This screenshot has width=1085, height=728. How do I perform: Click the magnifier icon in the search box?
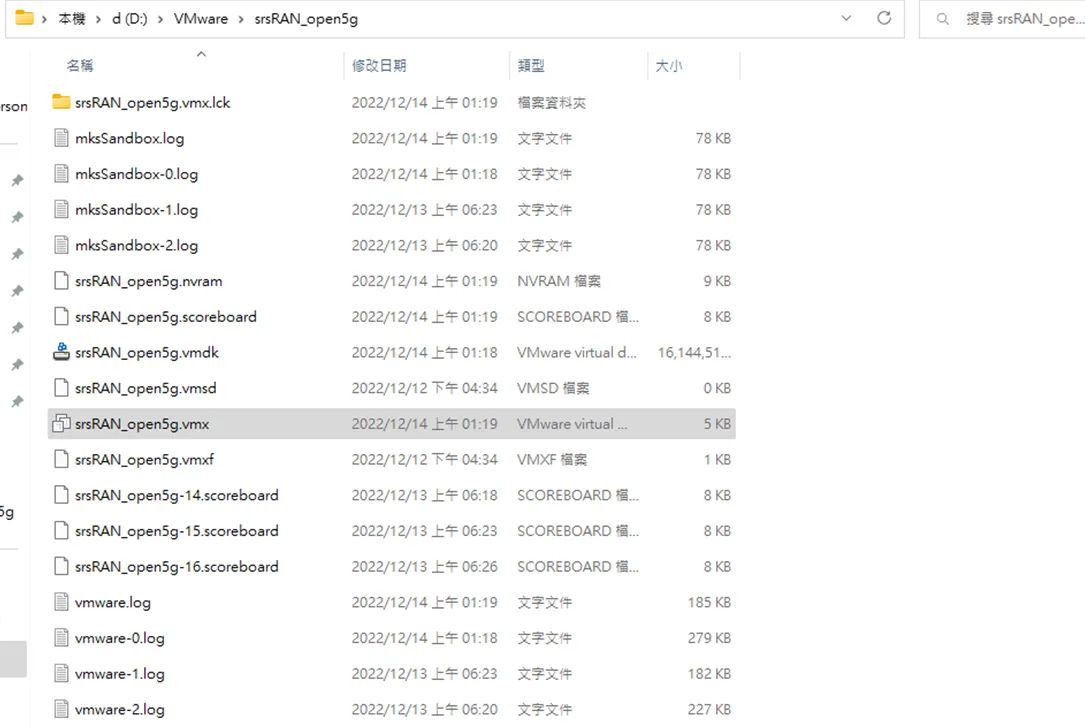(x=942, y=19)
